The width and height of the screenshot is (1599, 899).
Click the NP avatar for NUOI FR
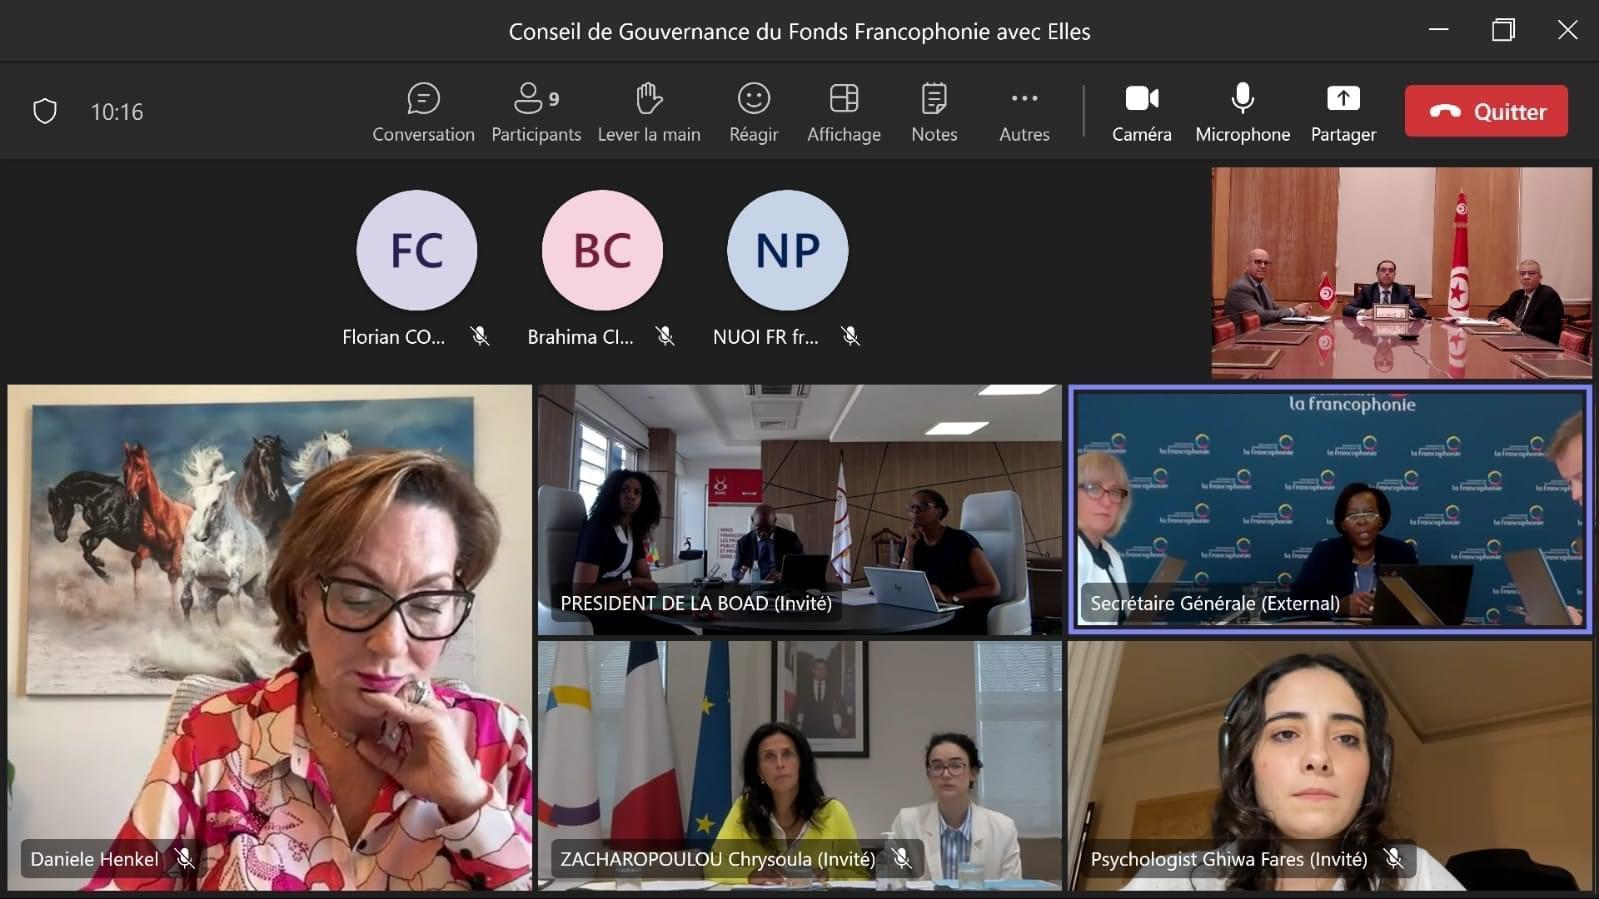point(787,250)
